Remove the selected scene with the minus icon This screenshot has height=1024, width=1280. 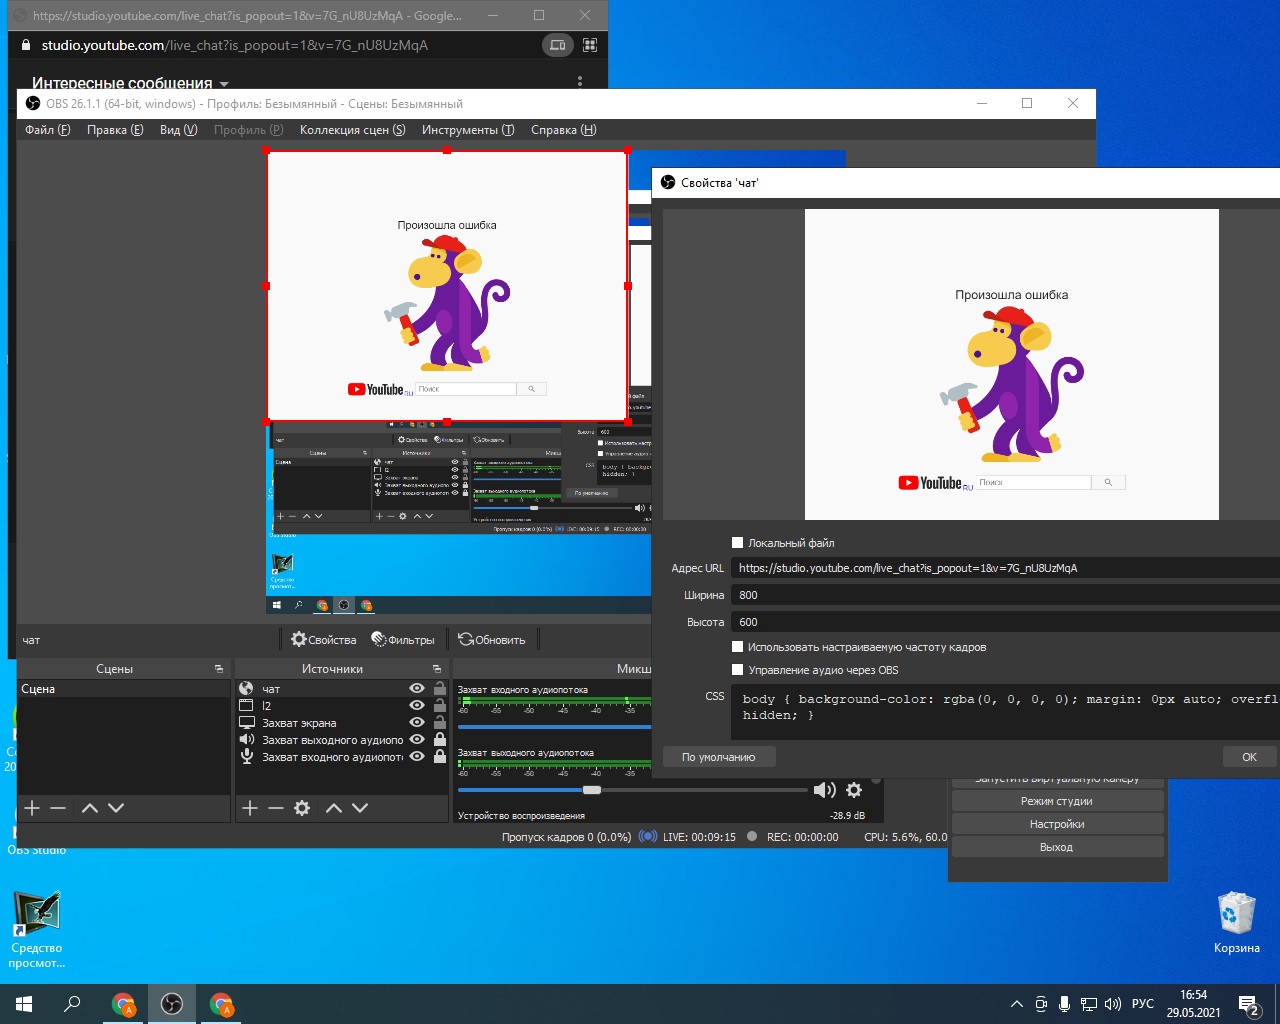pos(58,808)
